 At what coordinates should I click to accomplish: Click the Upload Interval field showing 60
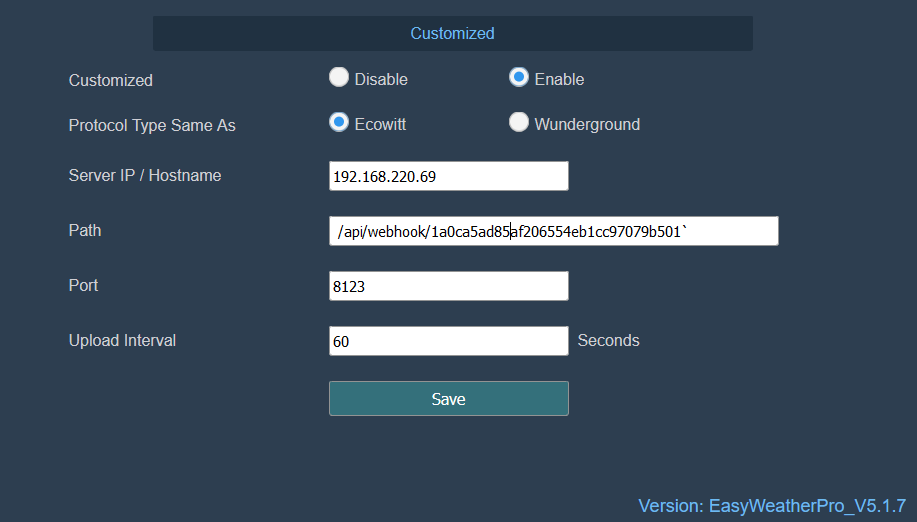coord(448,341)
